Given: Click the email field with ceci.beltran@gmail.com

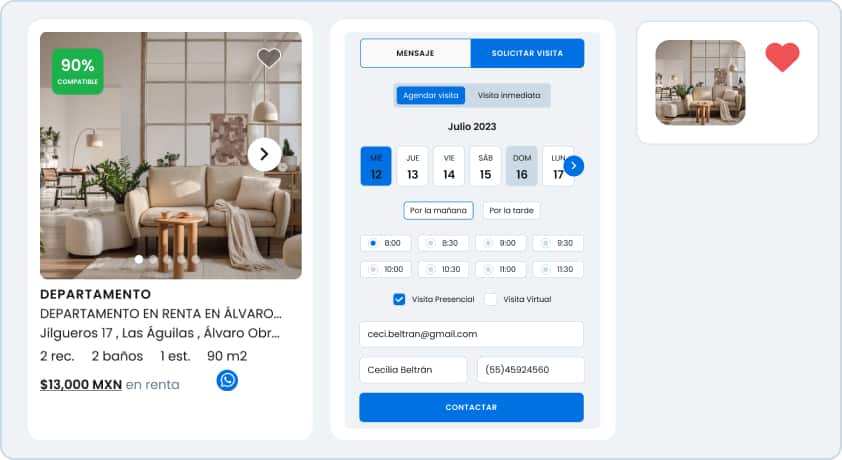Looking at the screenshot, I should (471, 334).
